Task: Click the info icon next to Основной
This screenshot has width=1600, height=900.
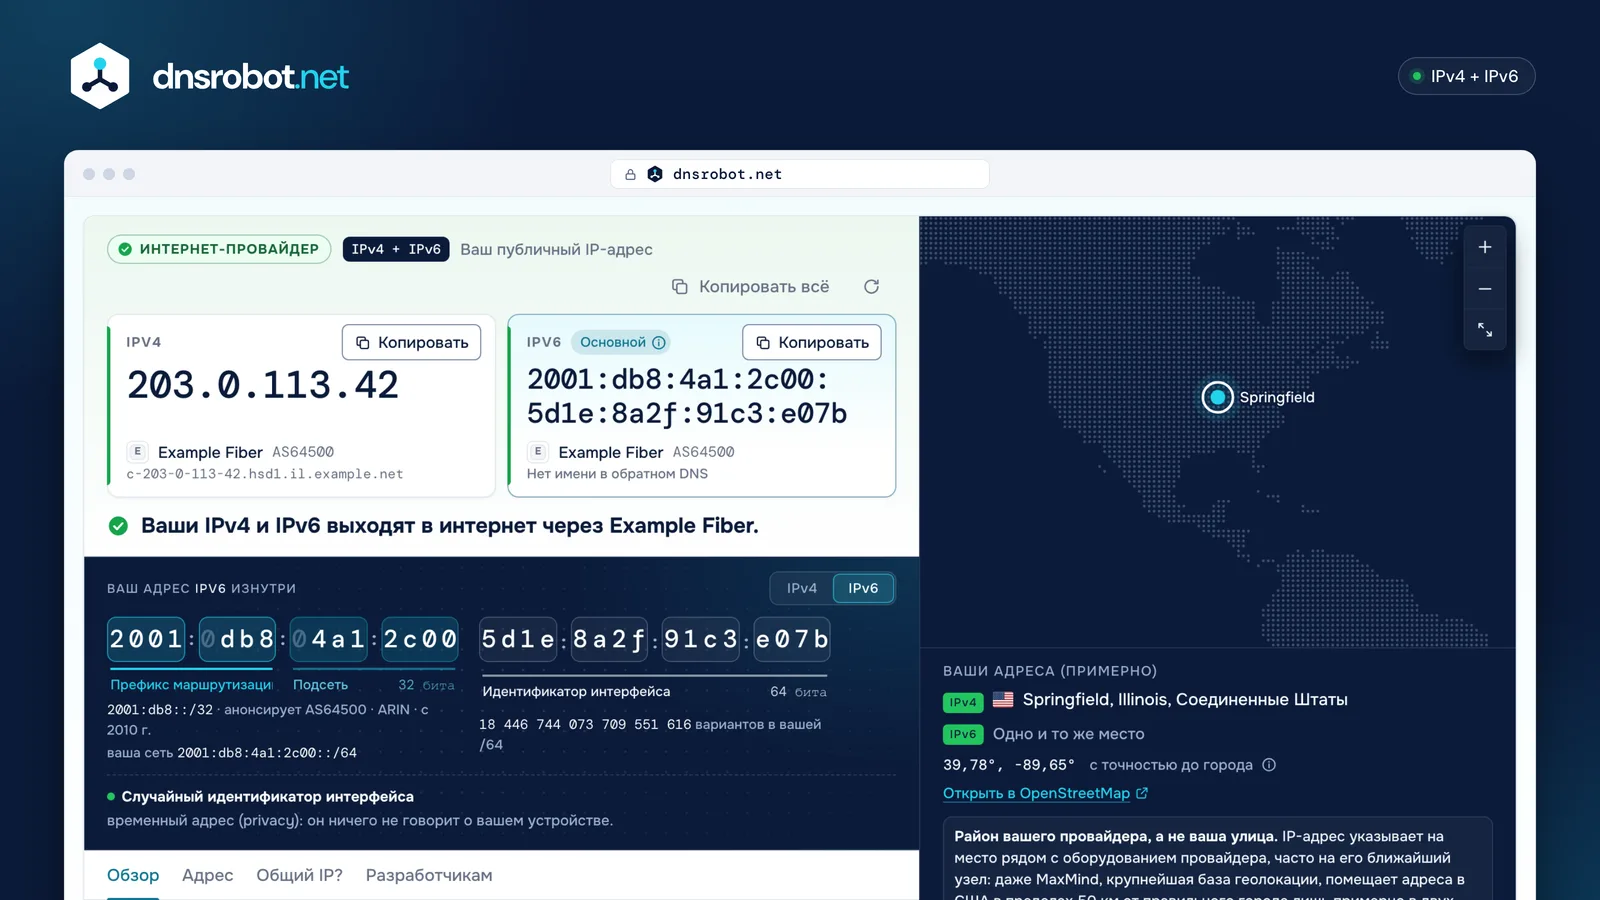Action: [x=659, y=343]
